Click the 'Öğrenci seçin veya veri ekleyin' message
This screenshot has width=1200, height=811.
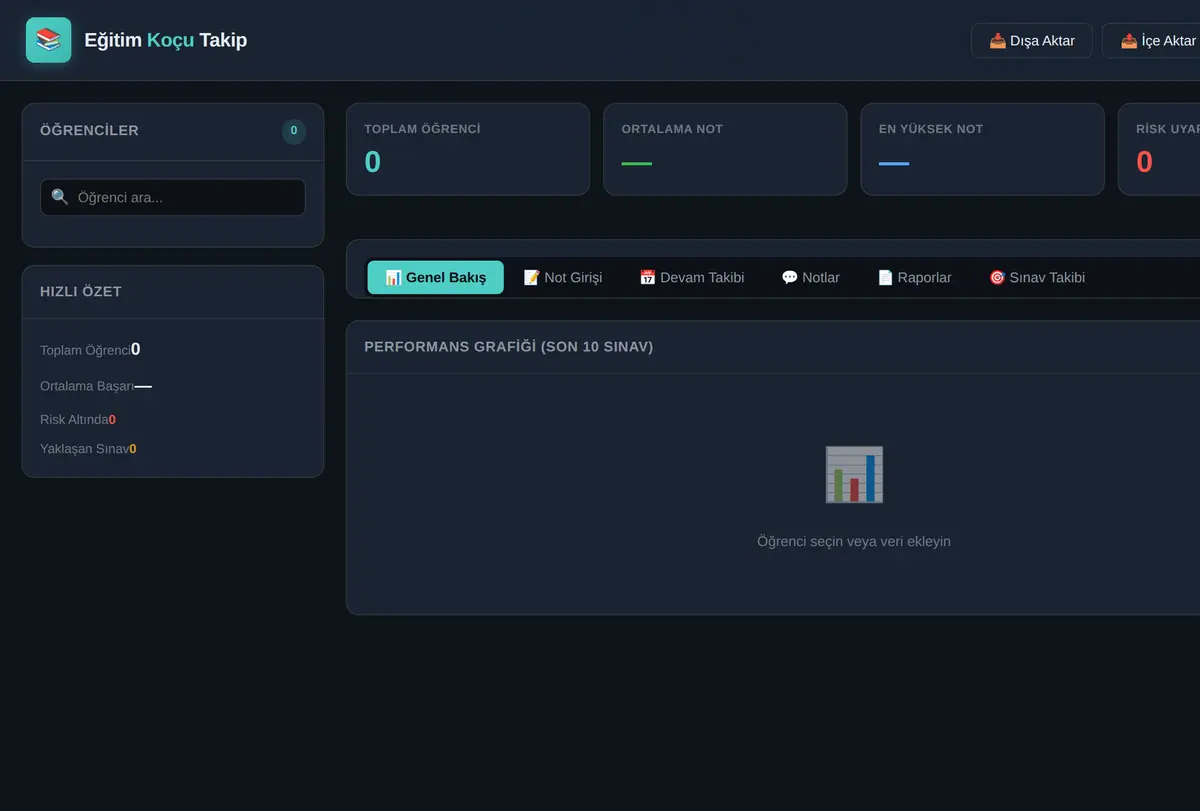tap(854, 541)
